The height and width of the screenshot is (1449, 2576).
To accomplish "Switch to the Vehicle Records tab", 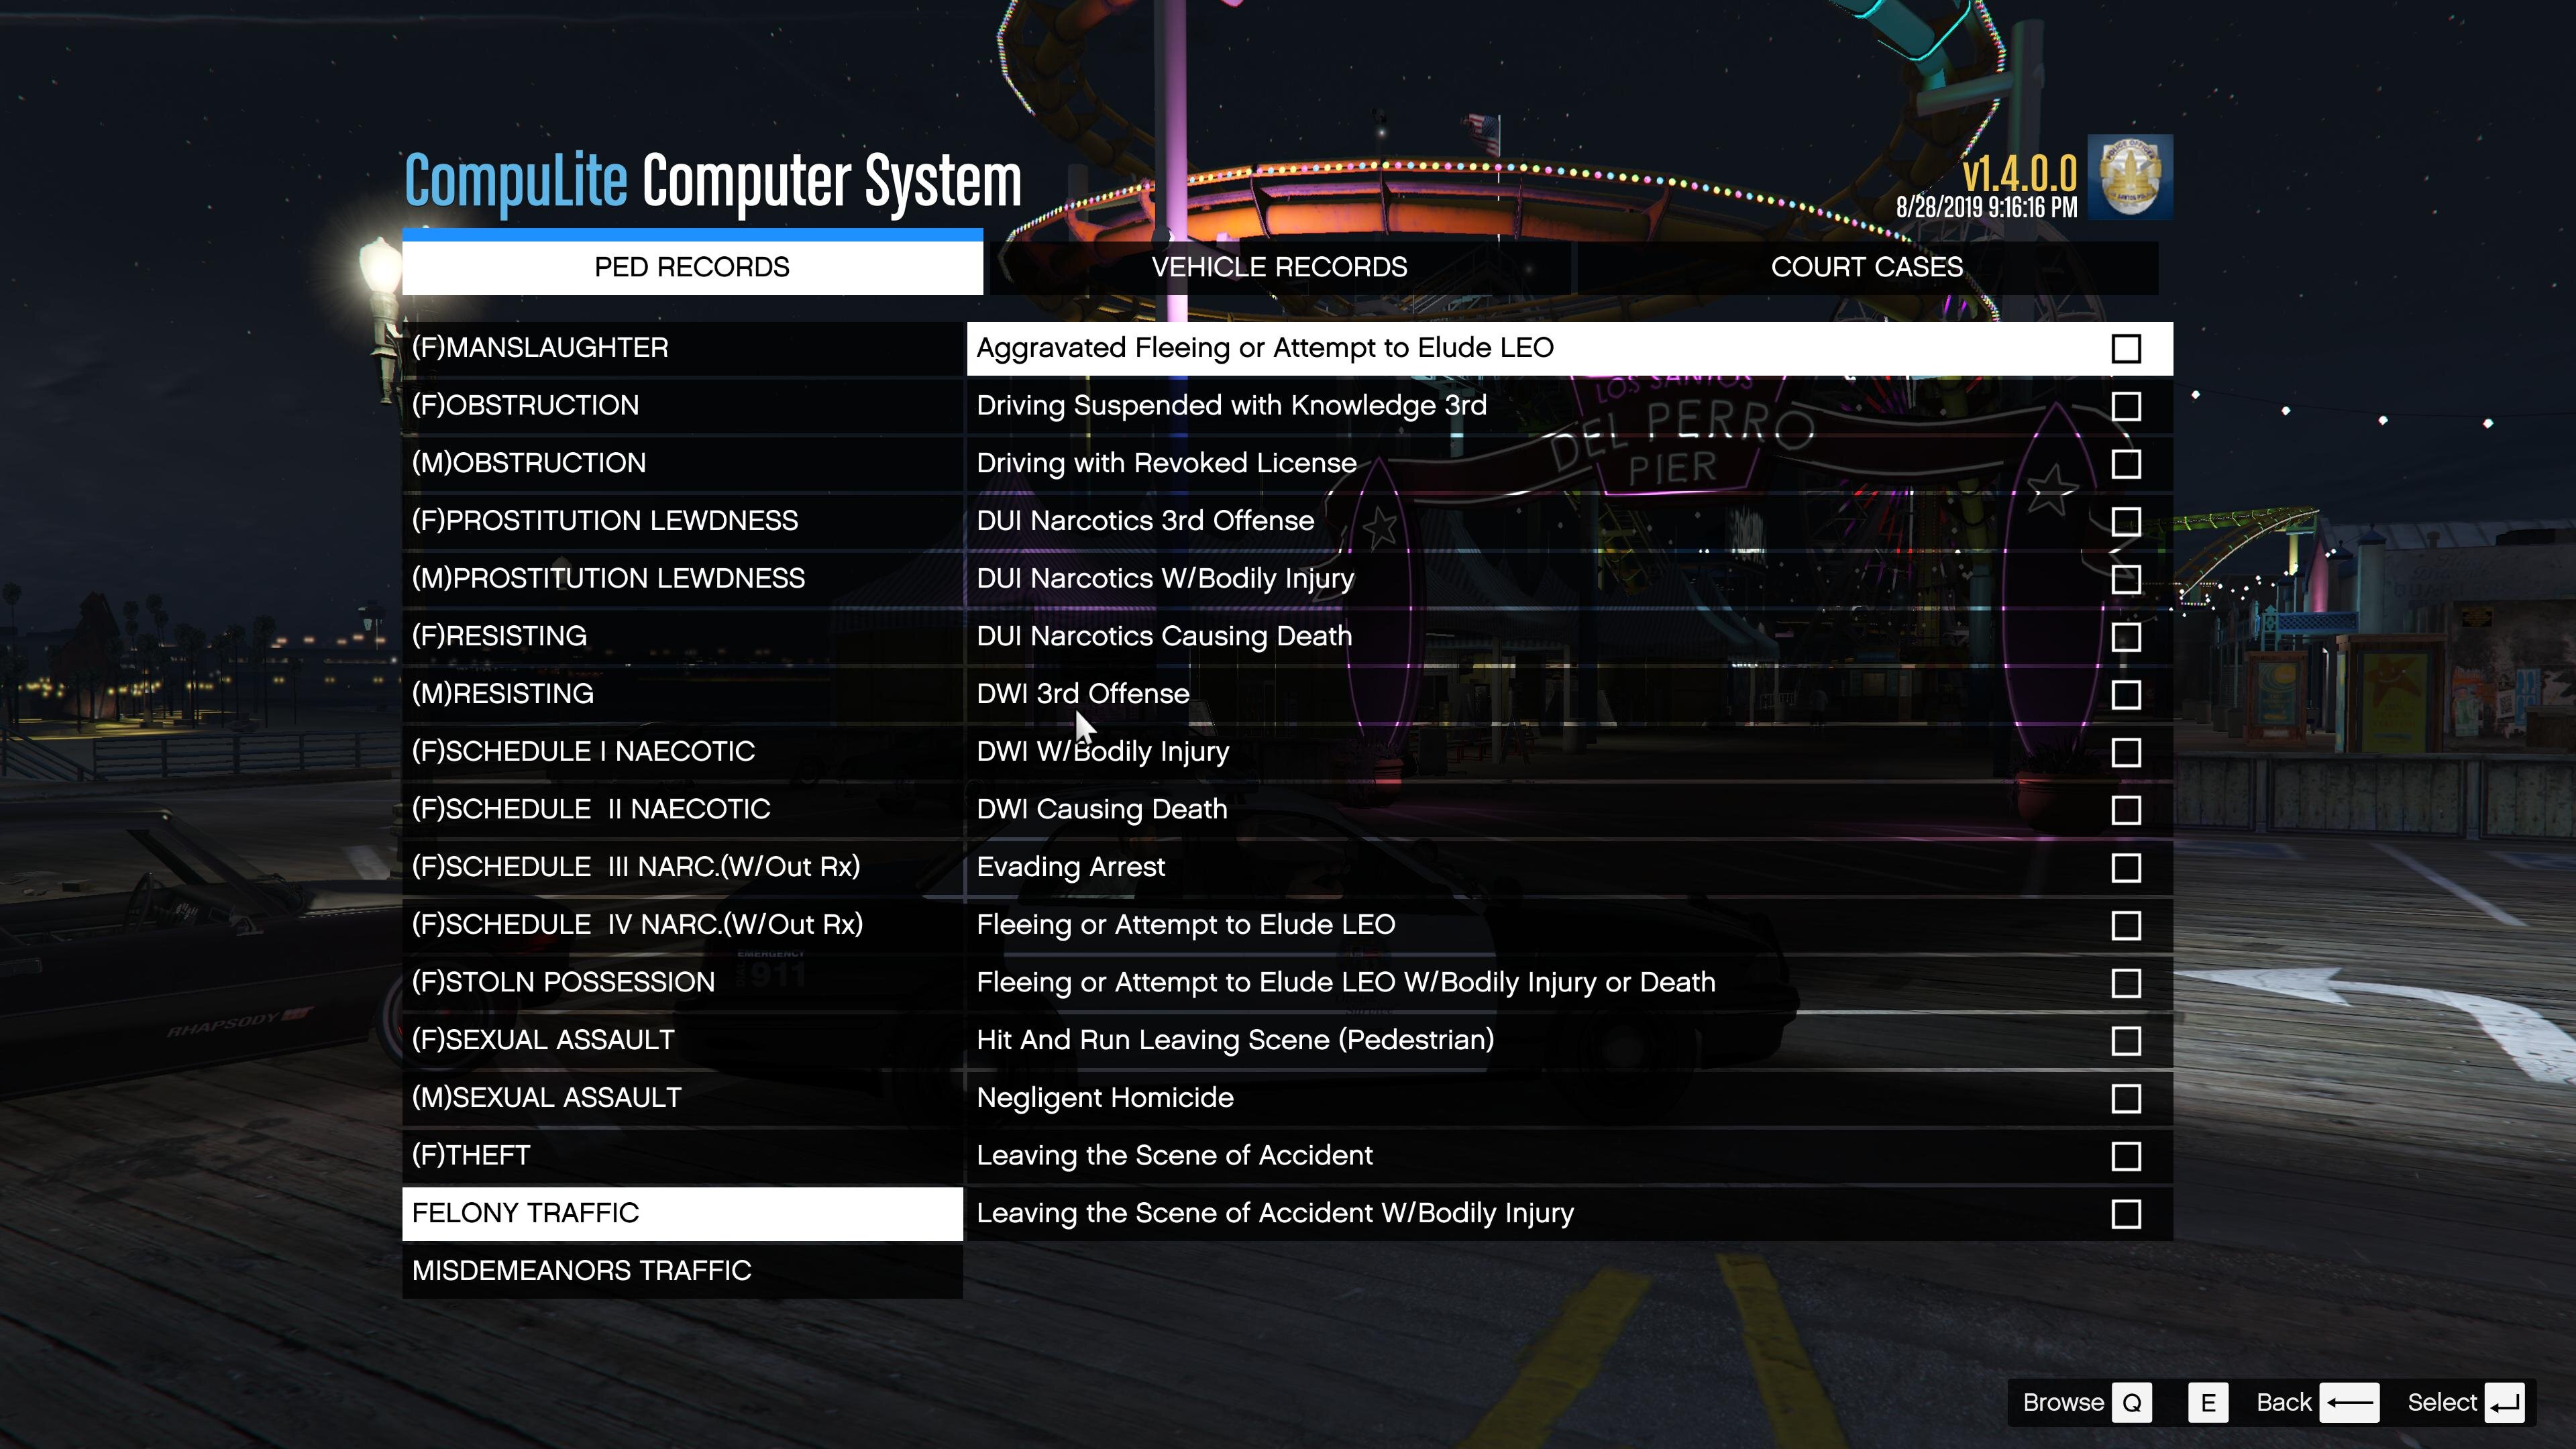I will pyautogui.click(x=1279, y=267).
